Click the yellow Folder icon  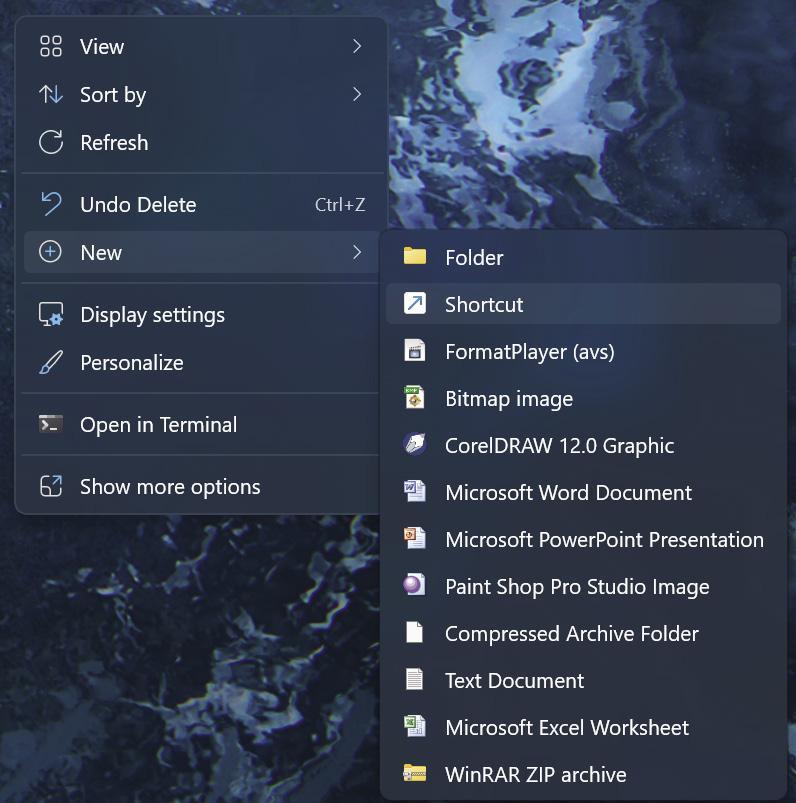(x=414, y=256)
